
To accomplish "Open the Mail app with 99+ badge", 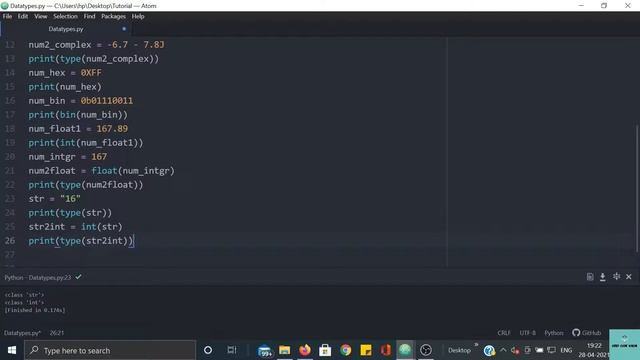I will coord(265,350).
